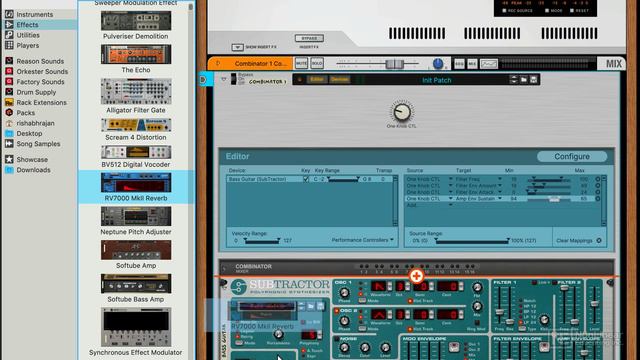Open Target dropdown for Amp Env Sustain
This screenshot has height=360, width=640.
point(500,198)
